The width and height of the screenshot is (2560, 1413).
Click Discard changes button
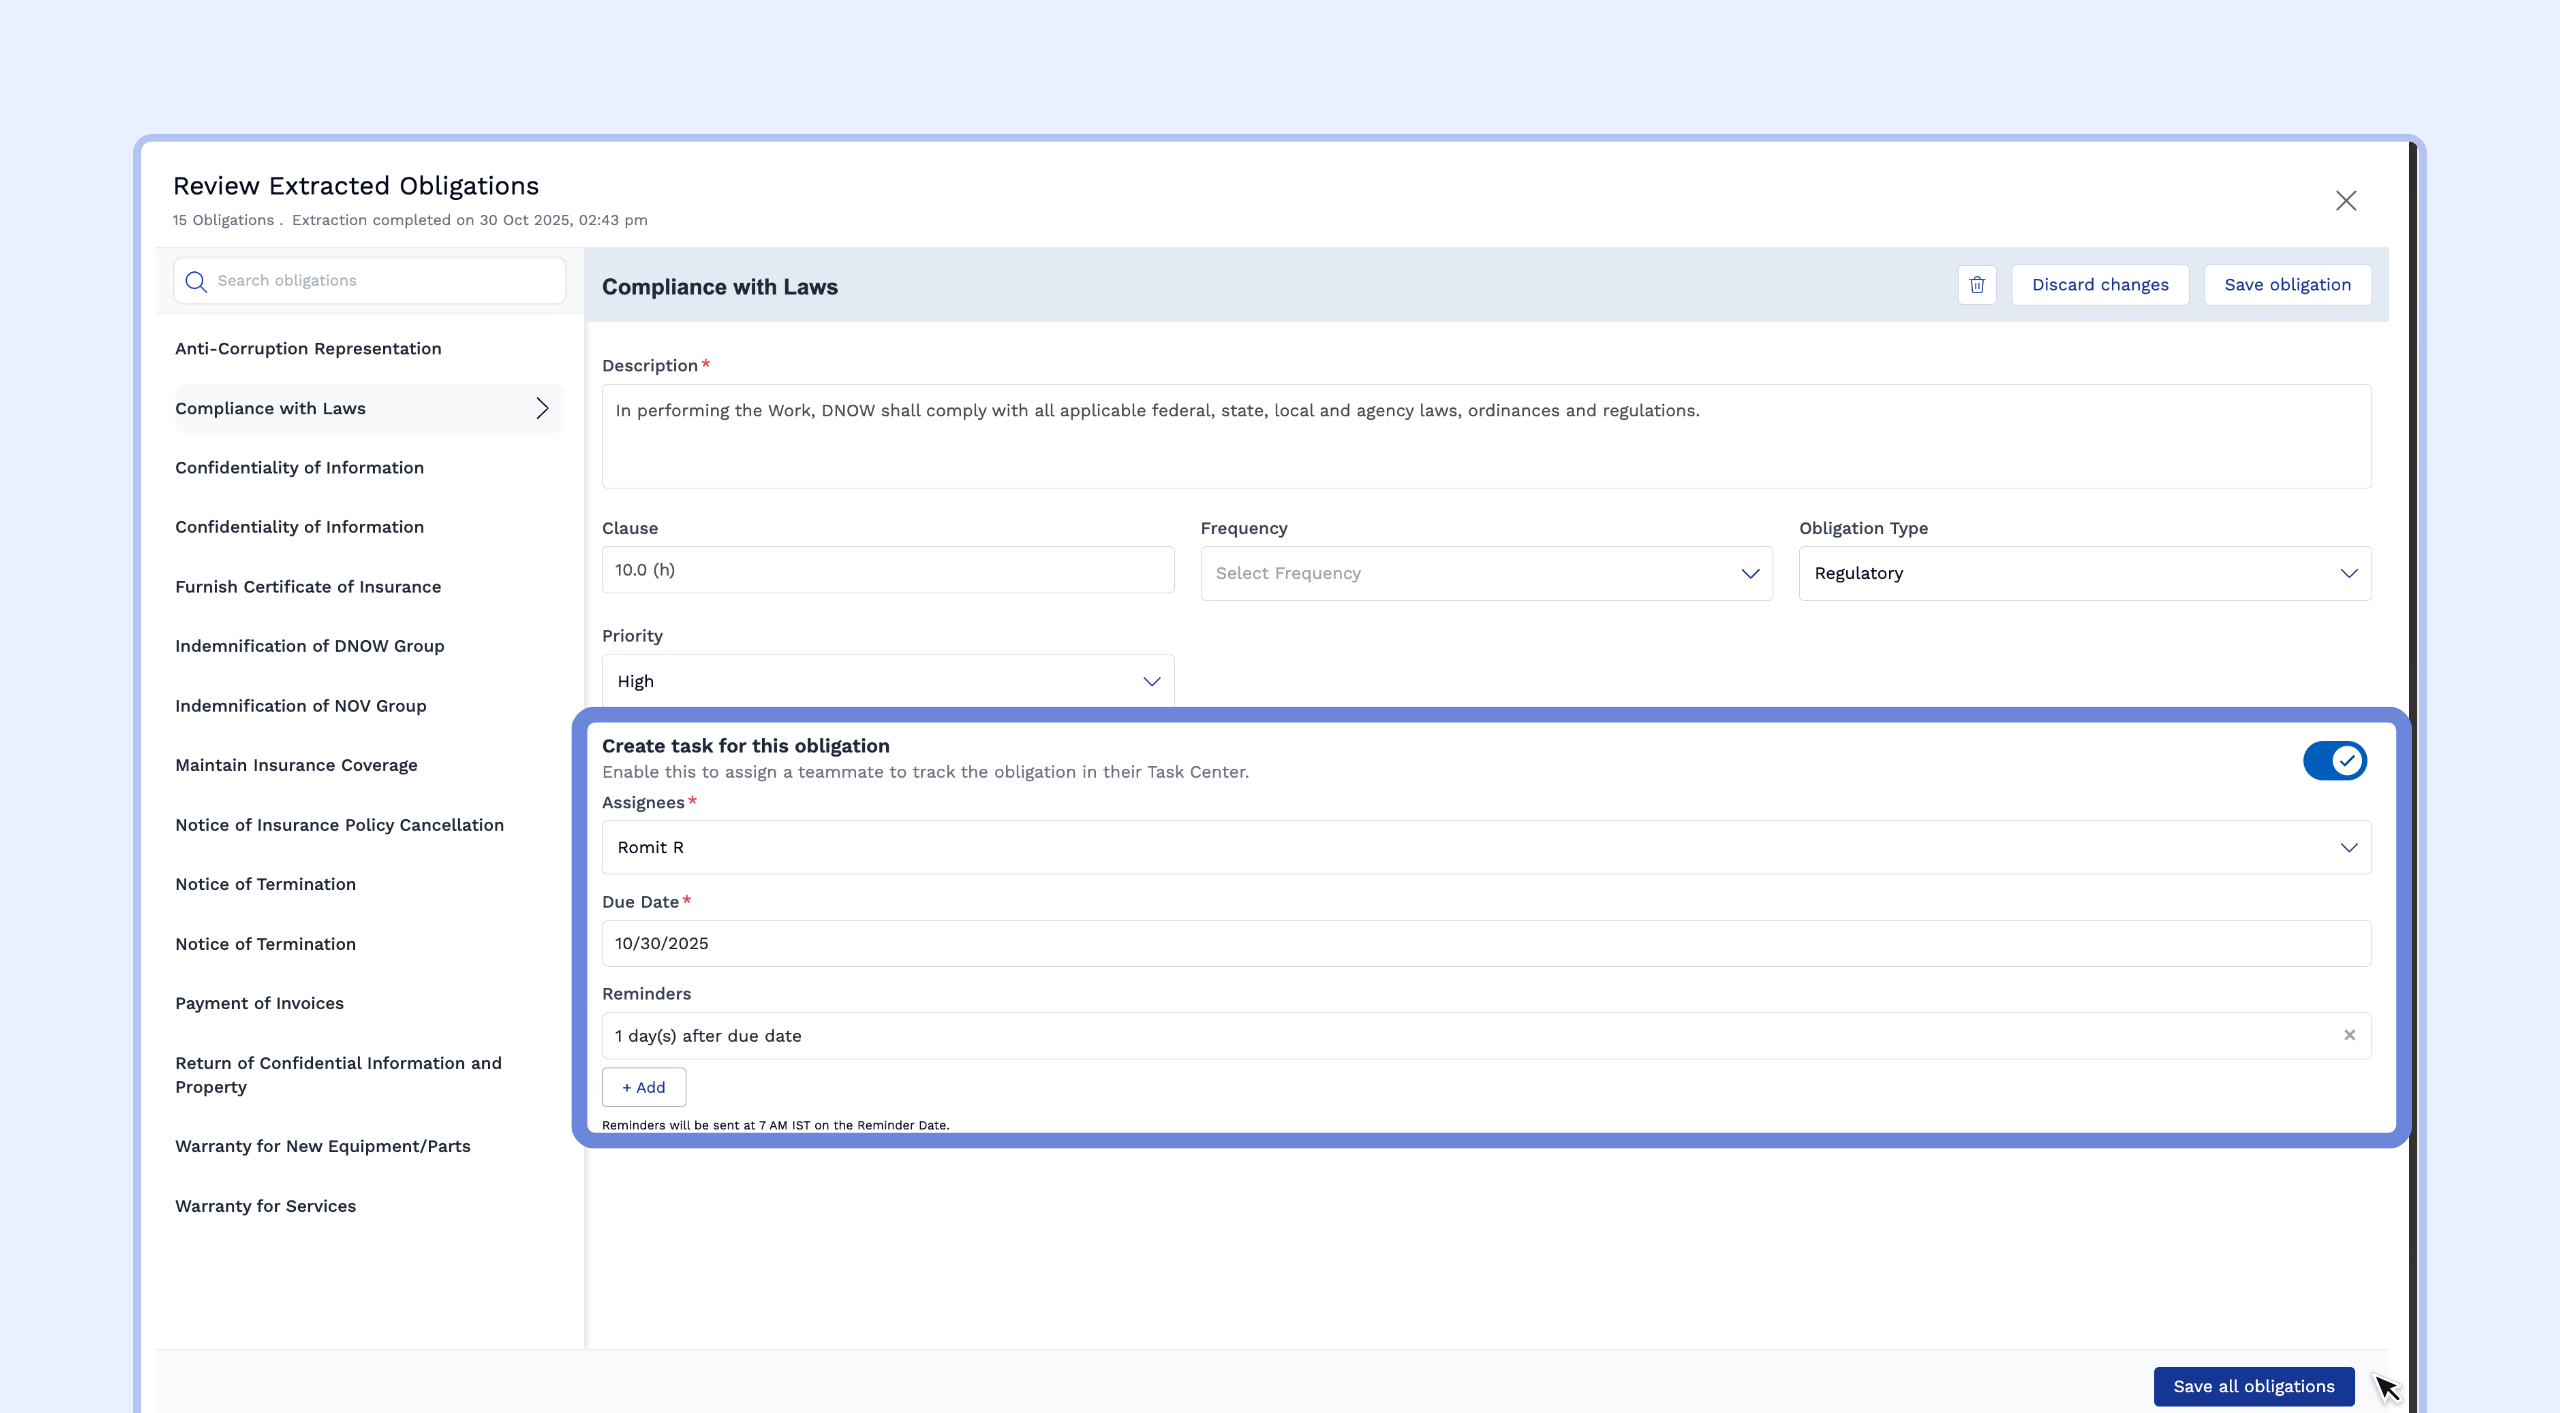coord(2099,285)
